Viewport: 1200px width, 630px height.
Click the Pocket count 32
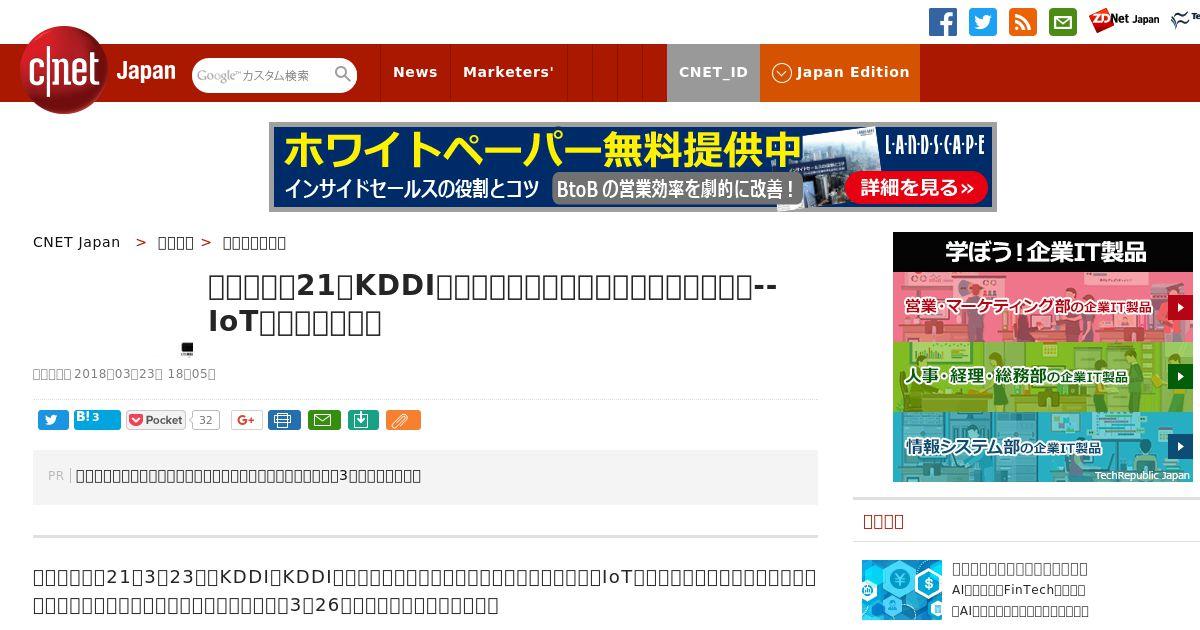coord(205,420)
